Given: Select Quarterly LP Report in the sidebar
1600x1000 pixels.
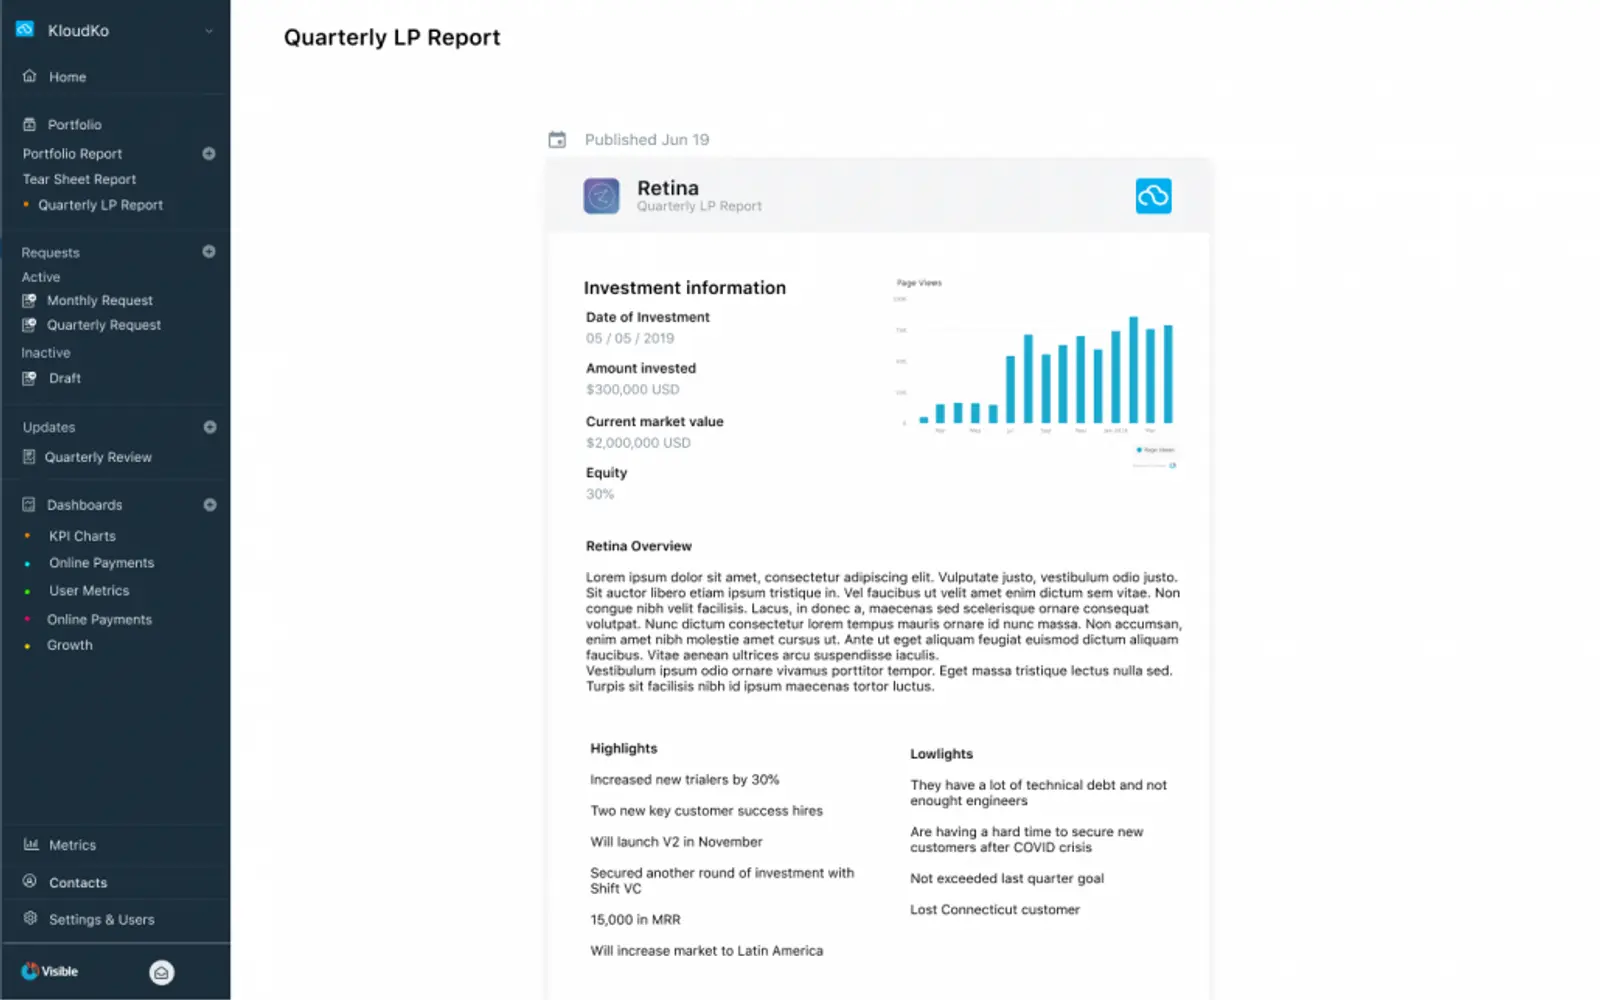Looking at the screenshot, I should [x=100, y=205].
